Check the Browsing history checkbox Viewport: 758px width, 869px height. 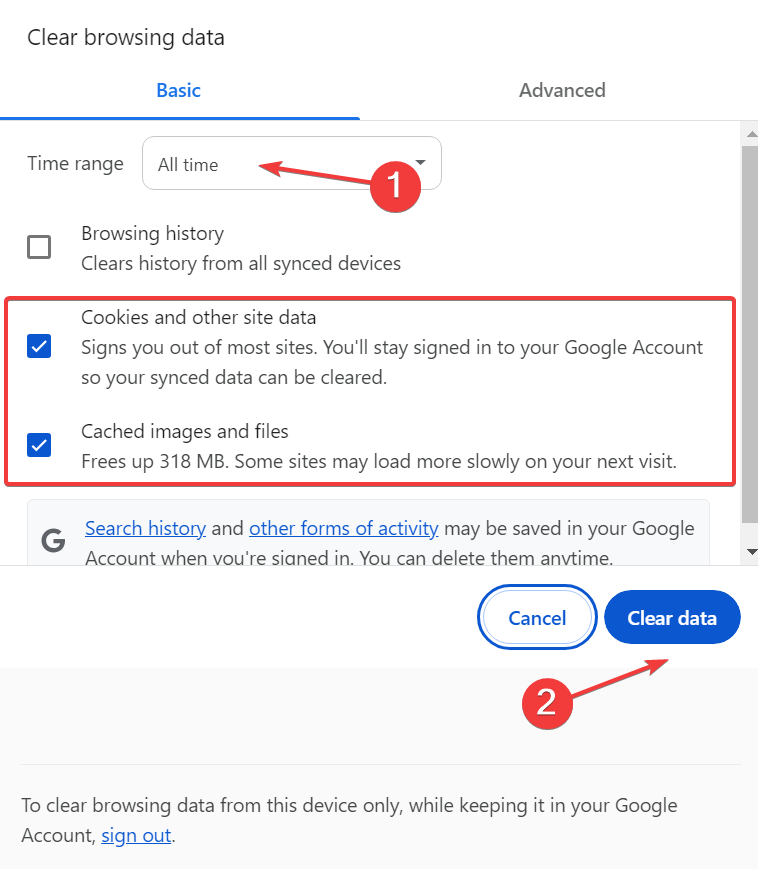[x=39, y=247]
